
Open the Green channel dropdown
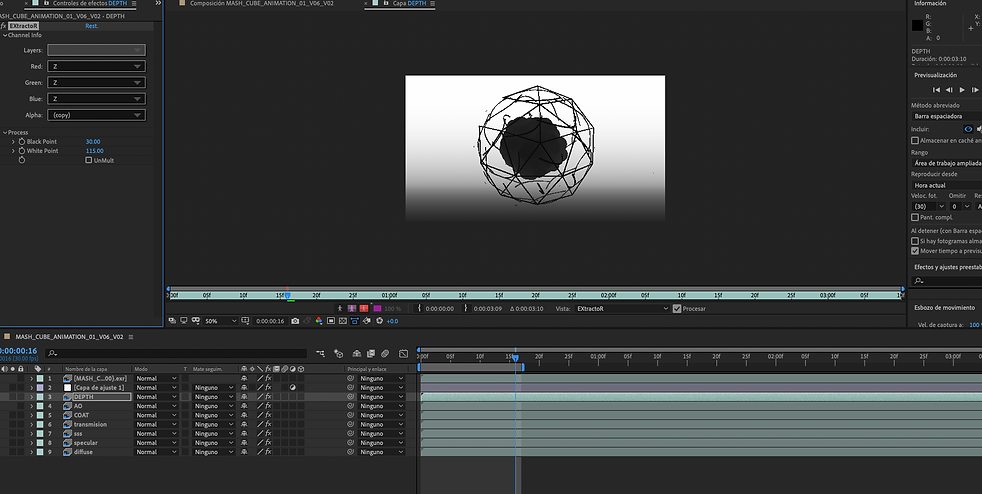(x=96, y=83)
